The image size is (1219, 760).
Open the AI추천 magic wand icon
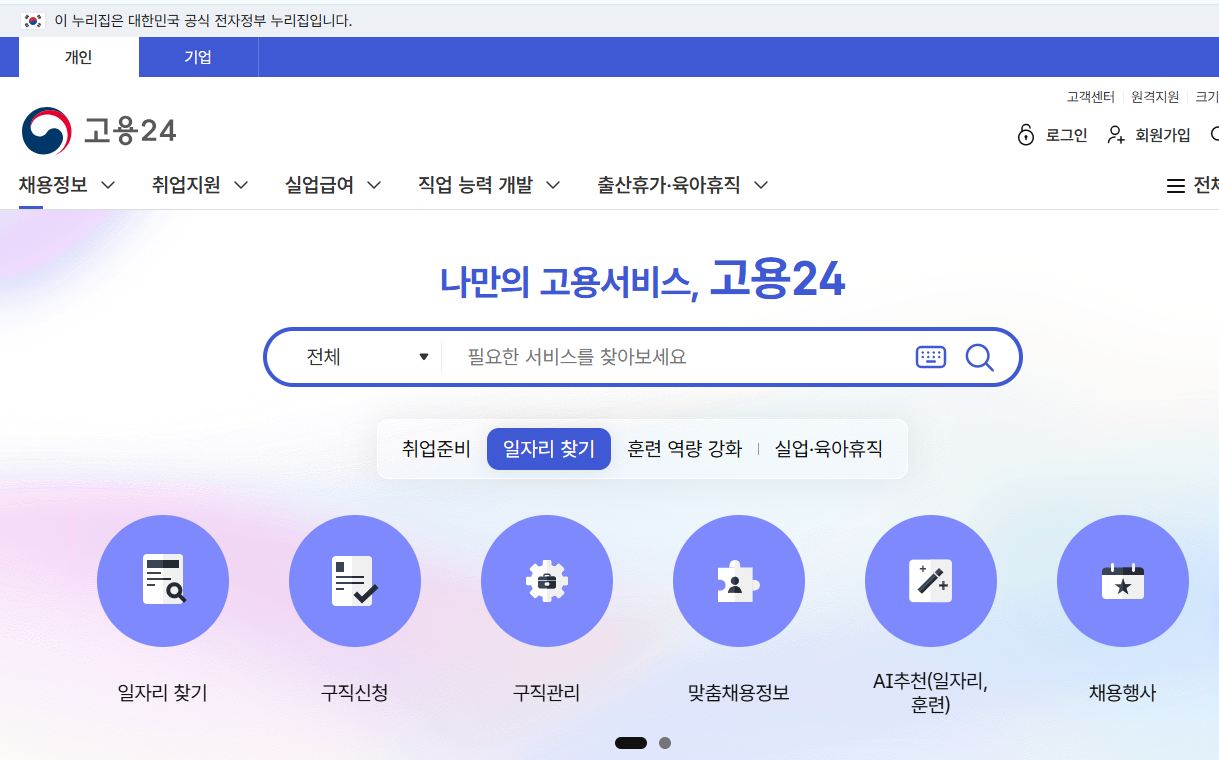(931, 581)
